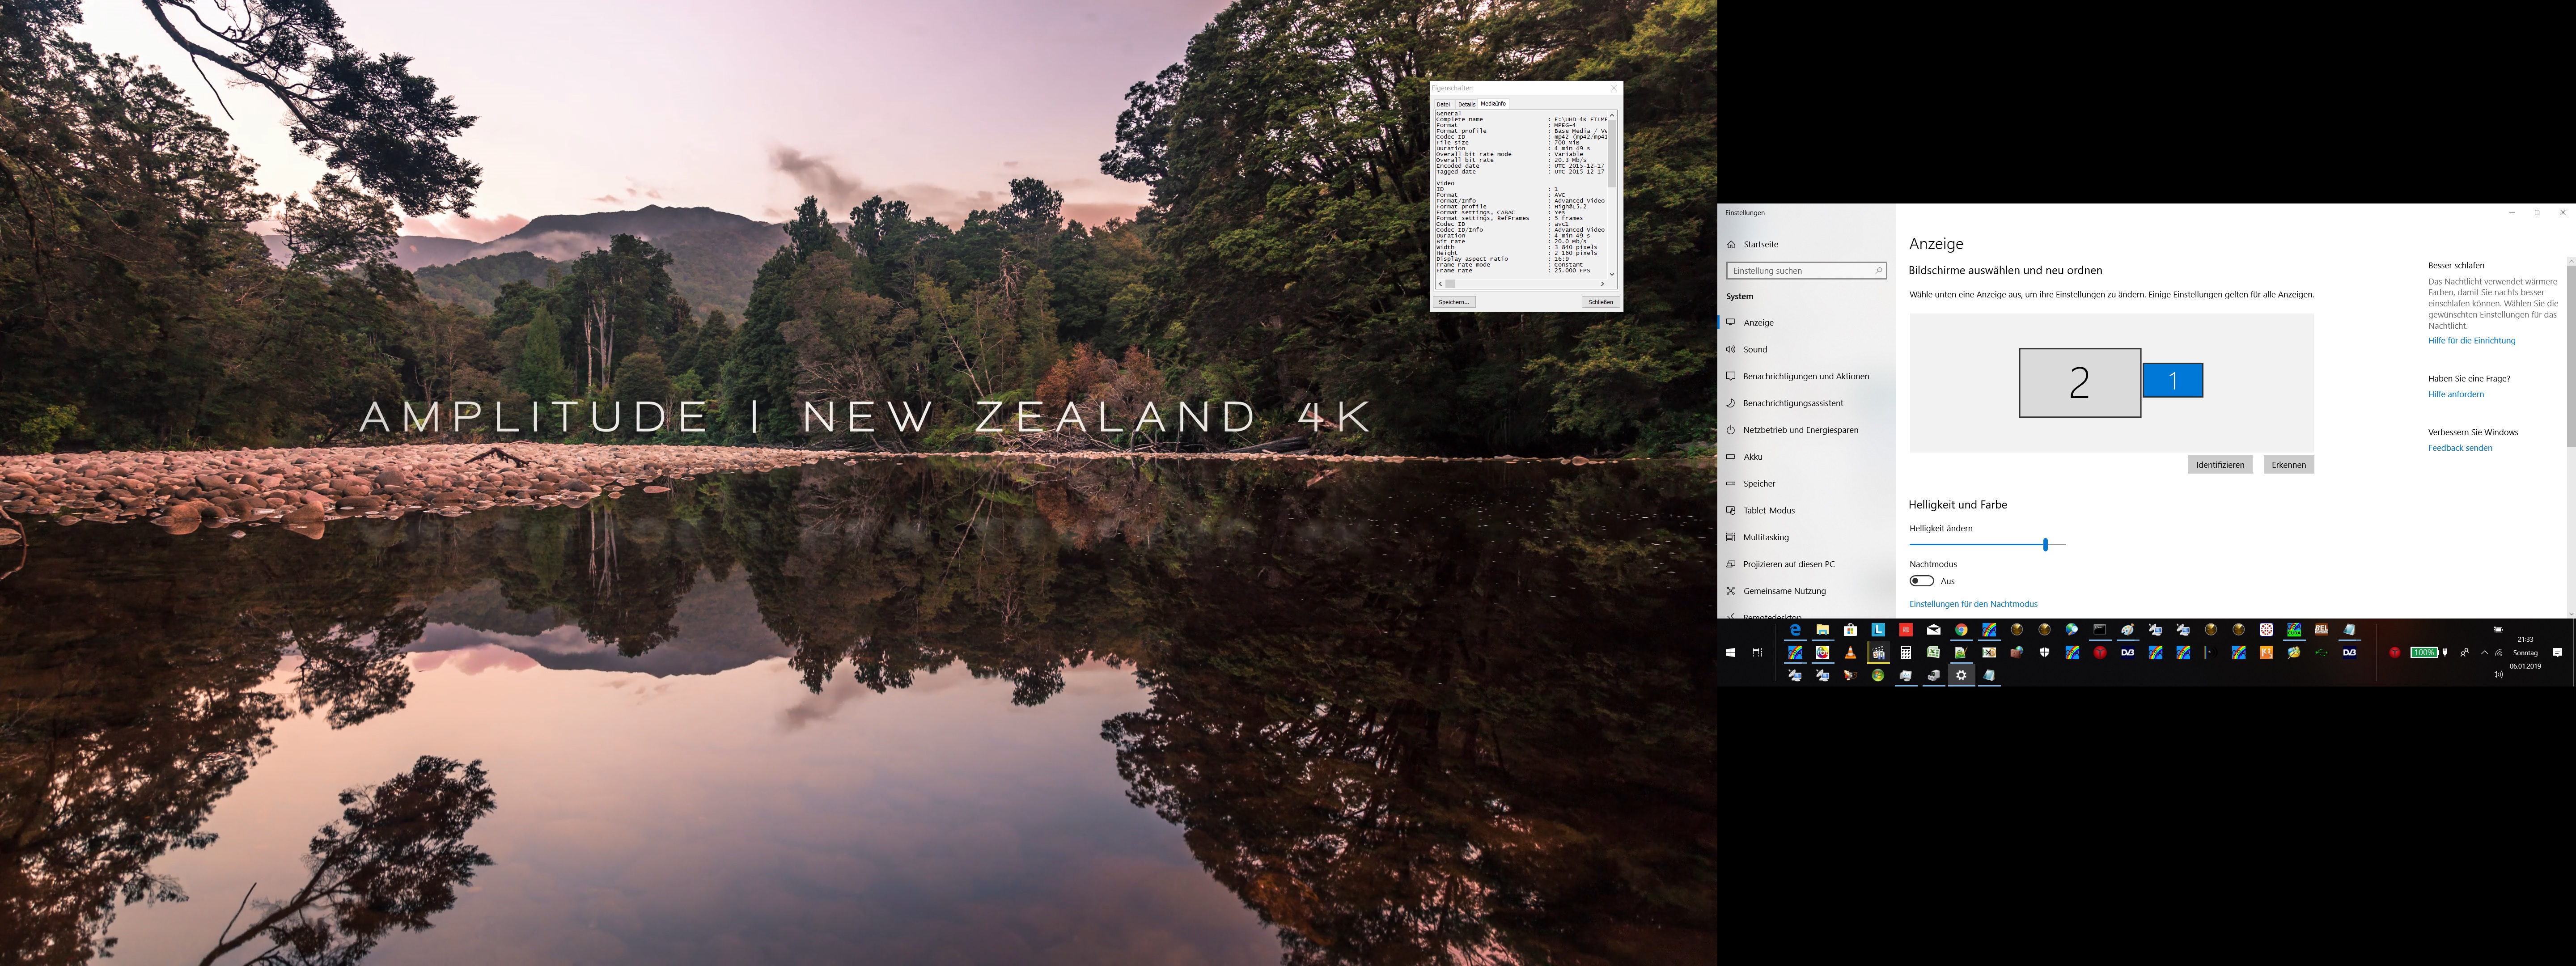Open Speicher in the Settings sidebar
The image size is (2576, 966).
(1806, 484)
